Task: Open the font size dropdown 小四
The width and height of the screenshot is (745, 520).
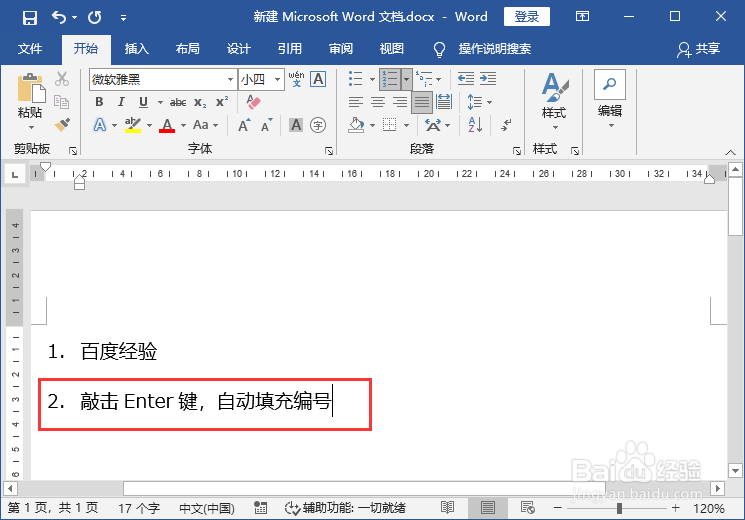Action: (277, 79)
